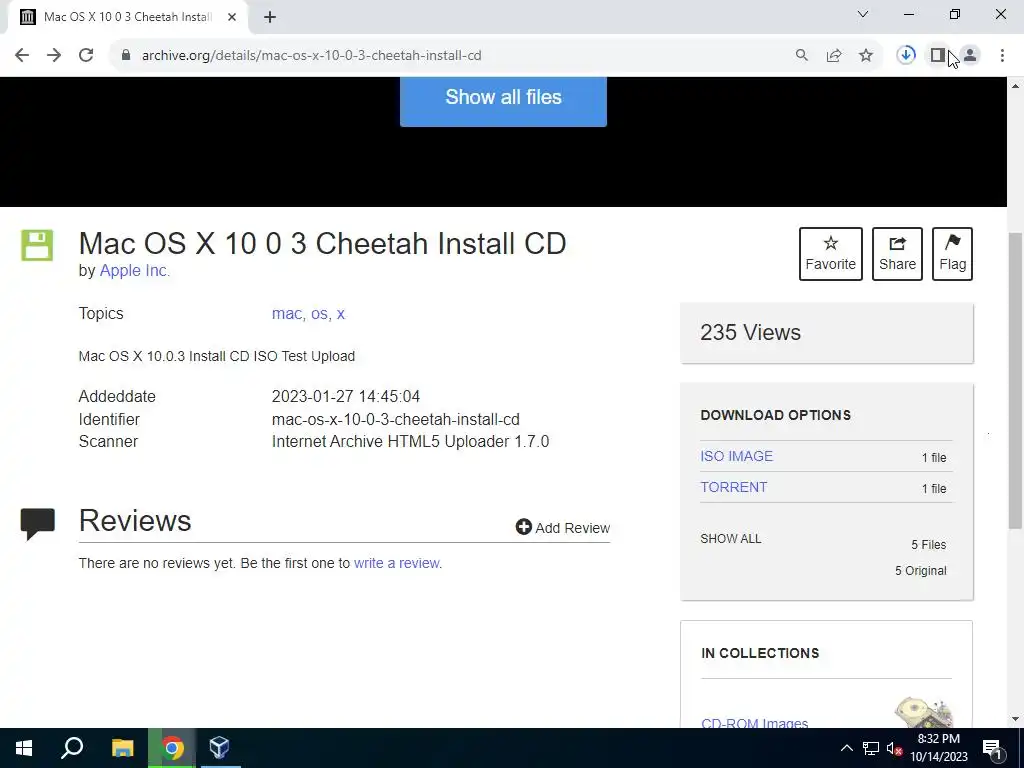1024x768 pixels.
Task: Open the tab search chevron
Action: (863, 14)
